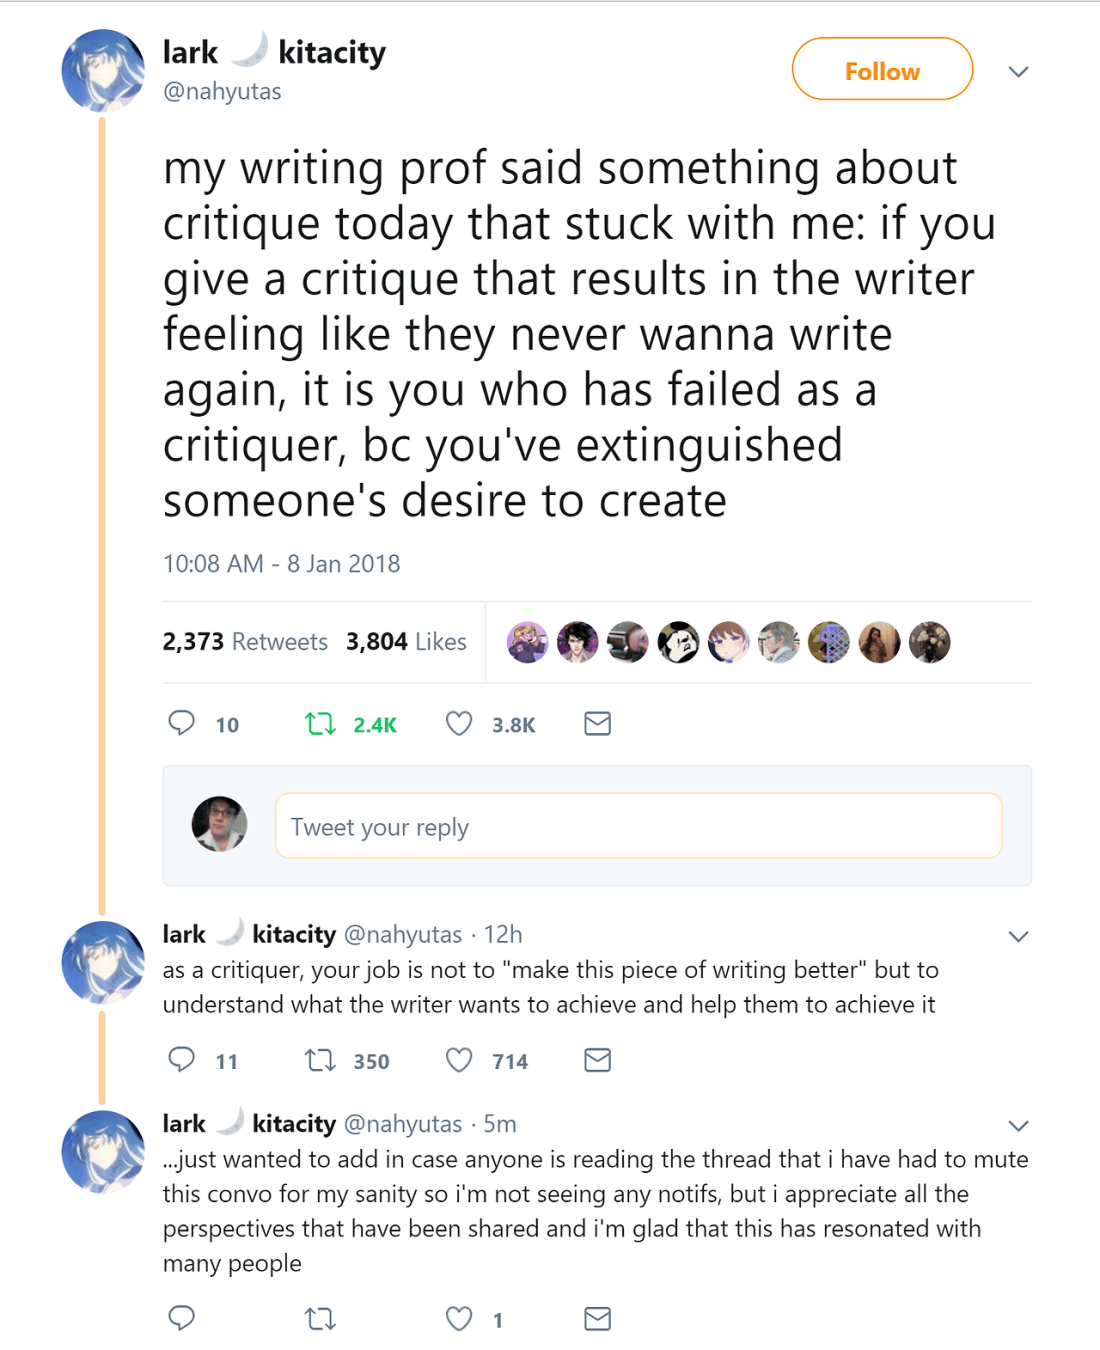Open the chevron menu beside Follow button
Screen dimensions: 1100x1350
[1018, 71]
